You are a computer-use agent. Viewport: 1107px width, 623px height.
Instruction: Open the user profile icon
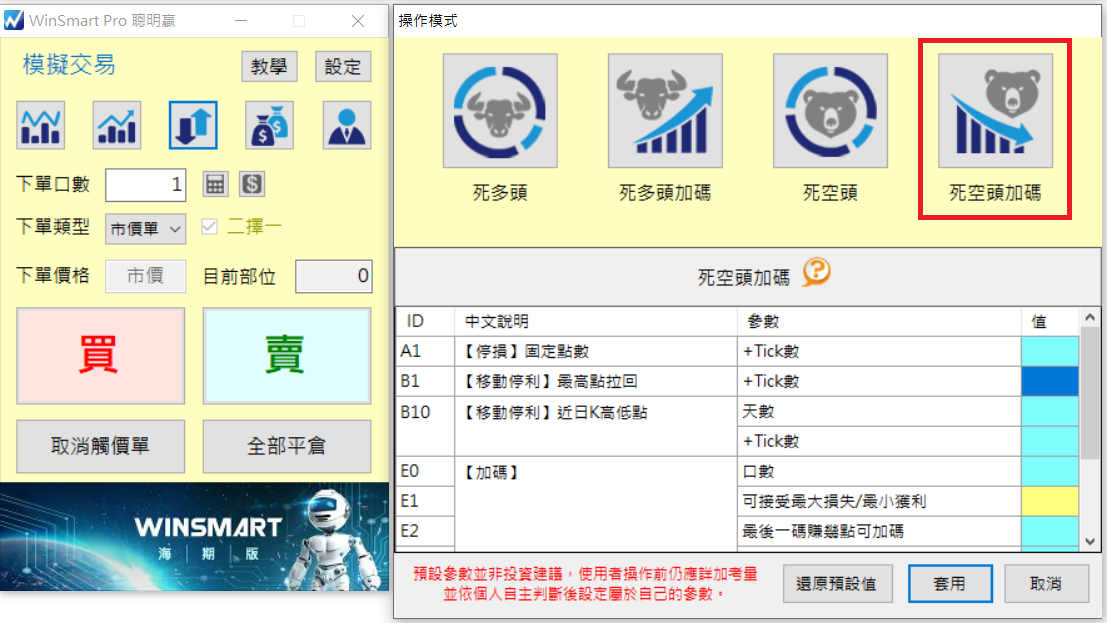(347, 126)
